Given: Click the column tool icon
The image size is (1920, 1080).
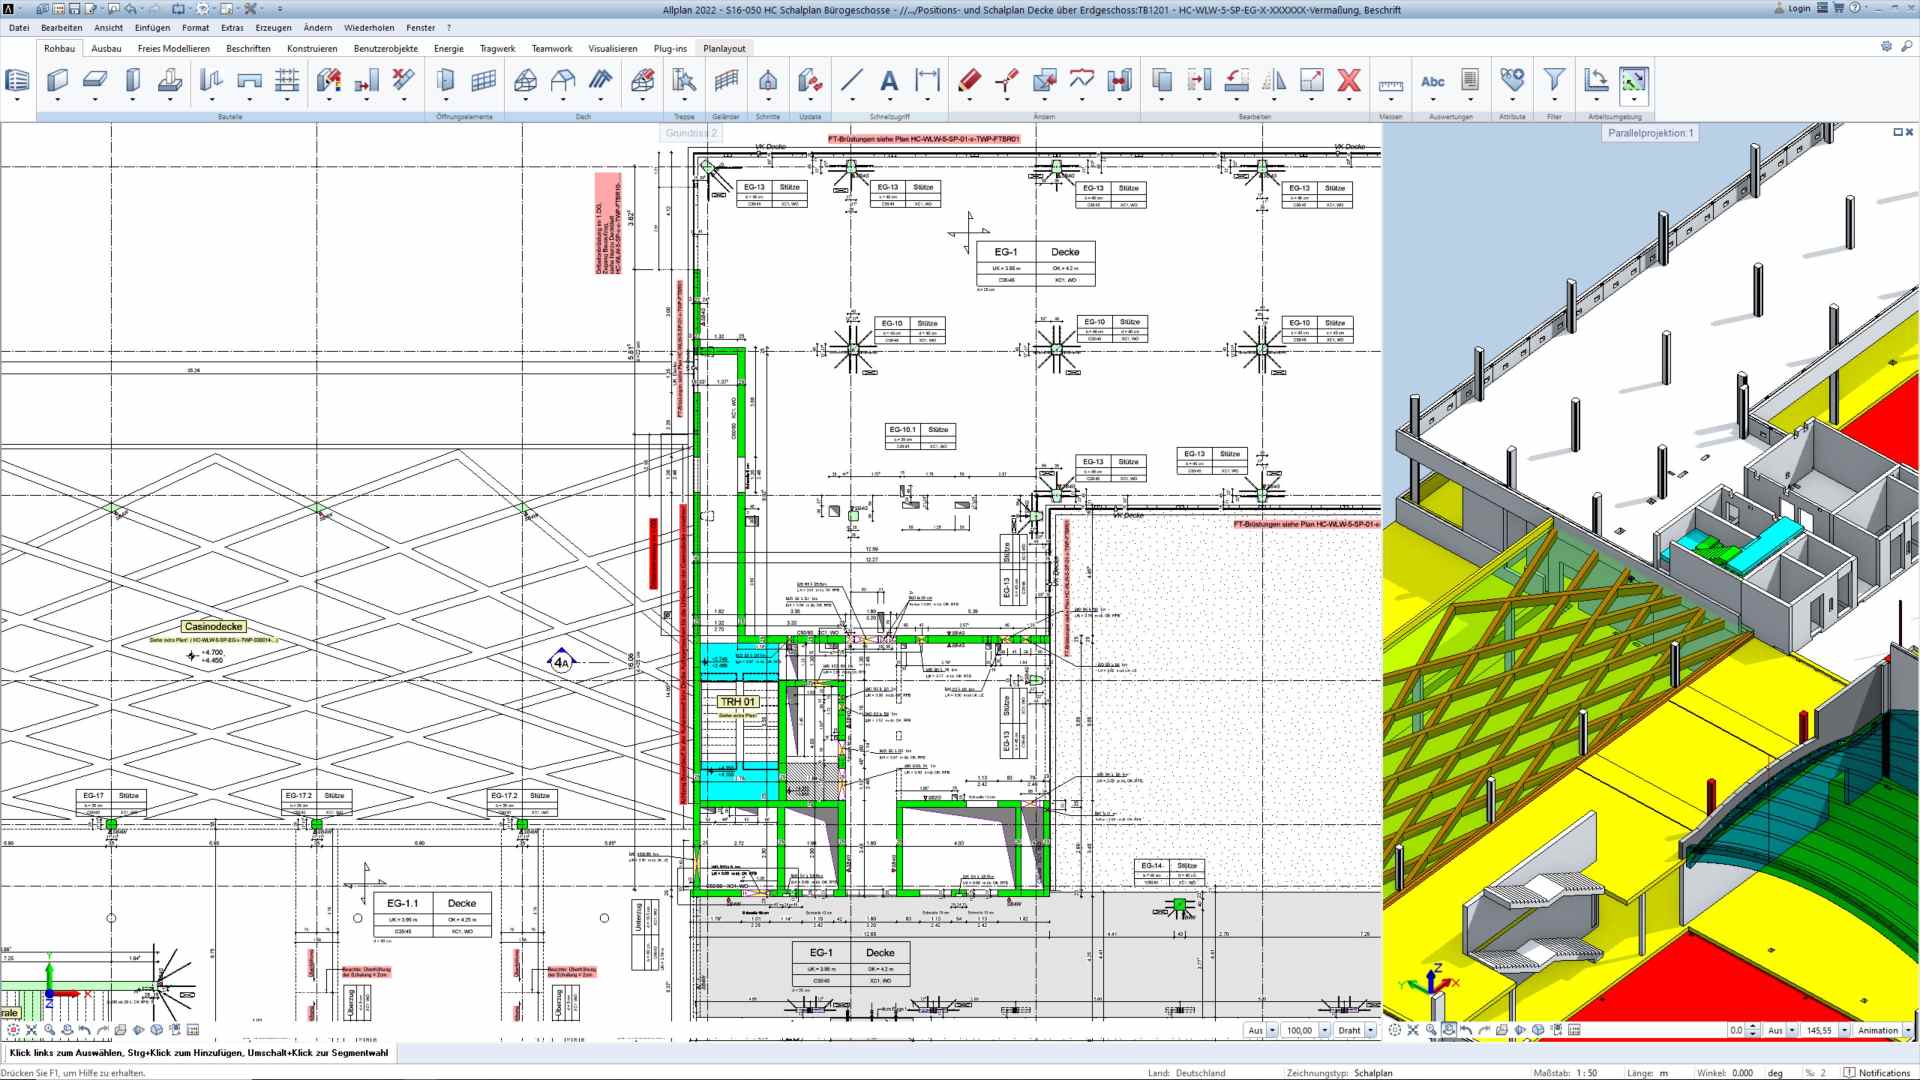Looking at the screenshot, I should (132, 80).
